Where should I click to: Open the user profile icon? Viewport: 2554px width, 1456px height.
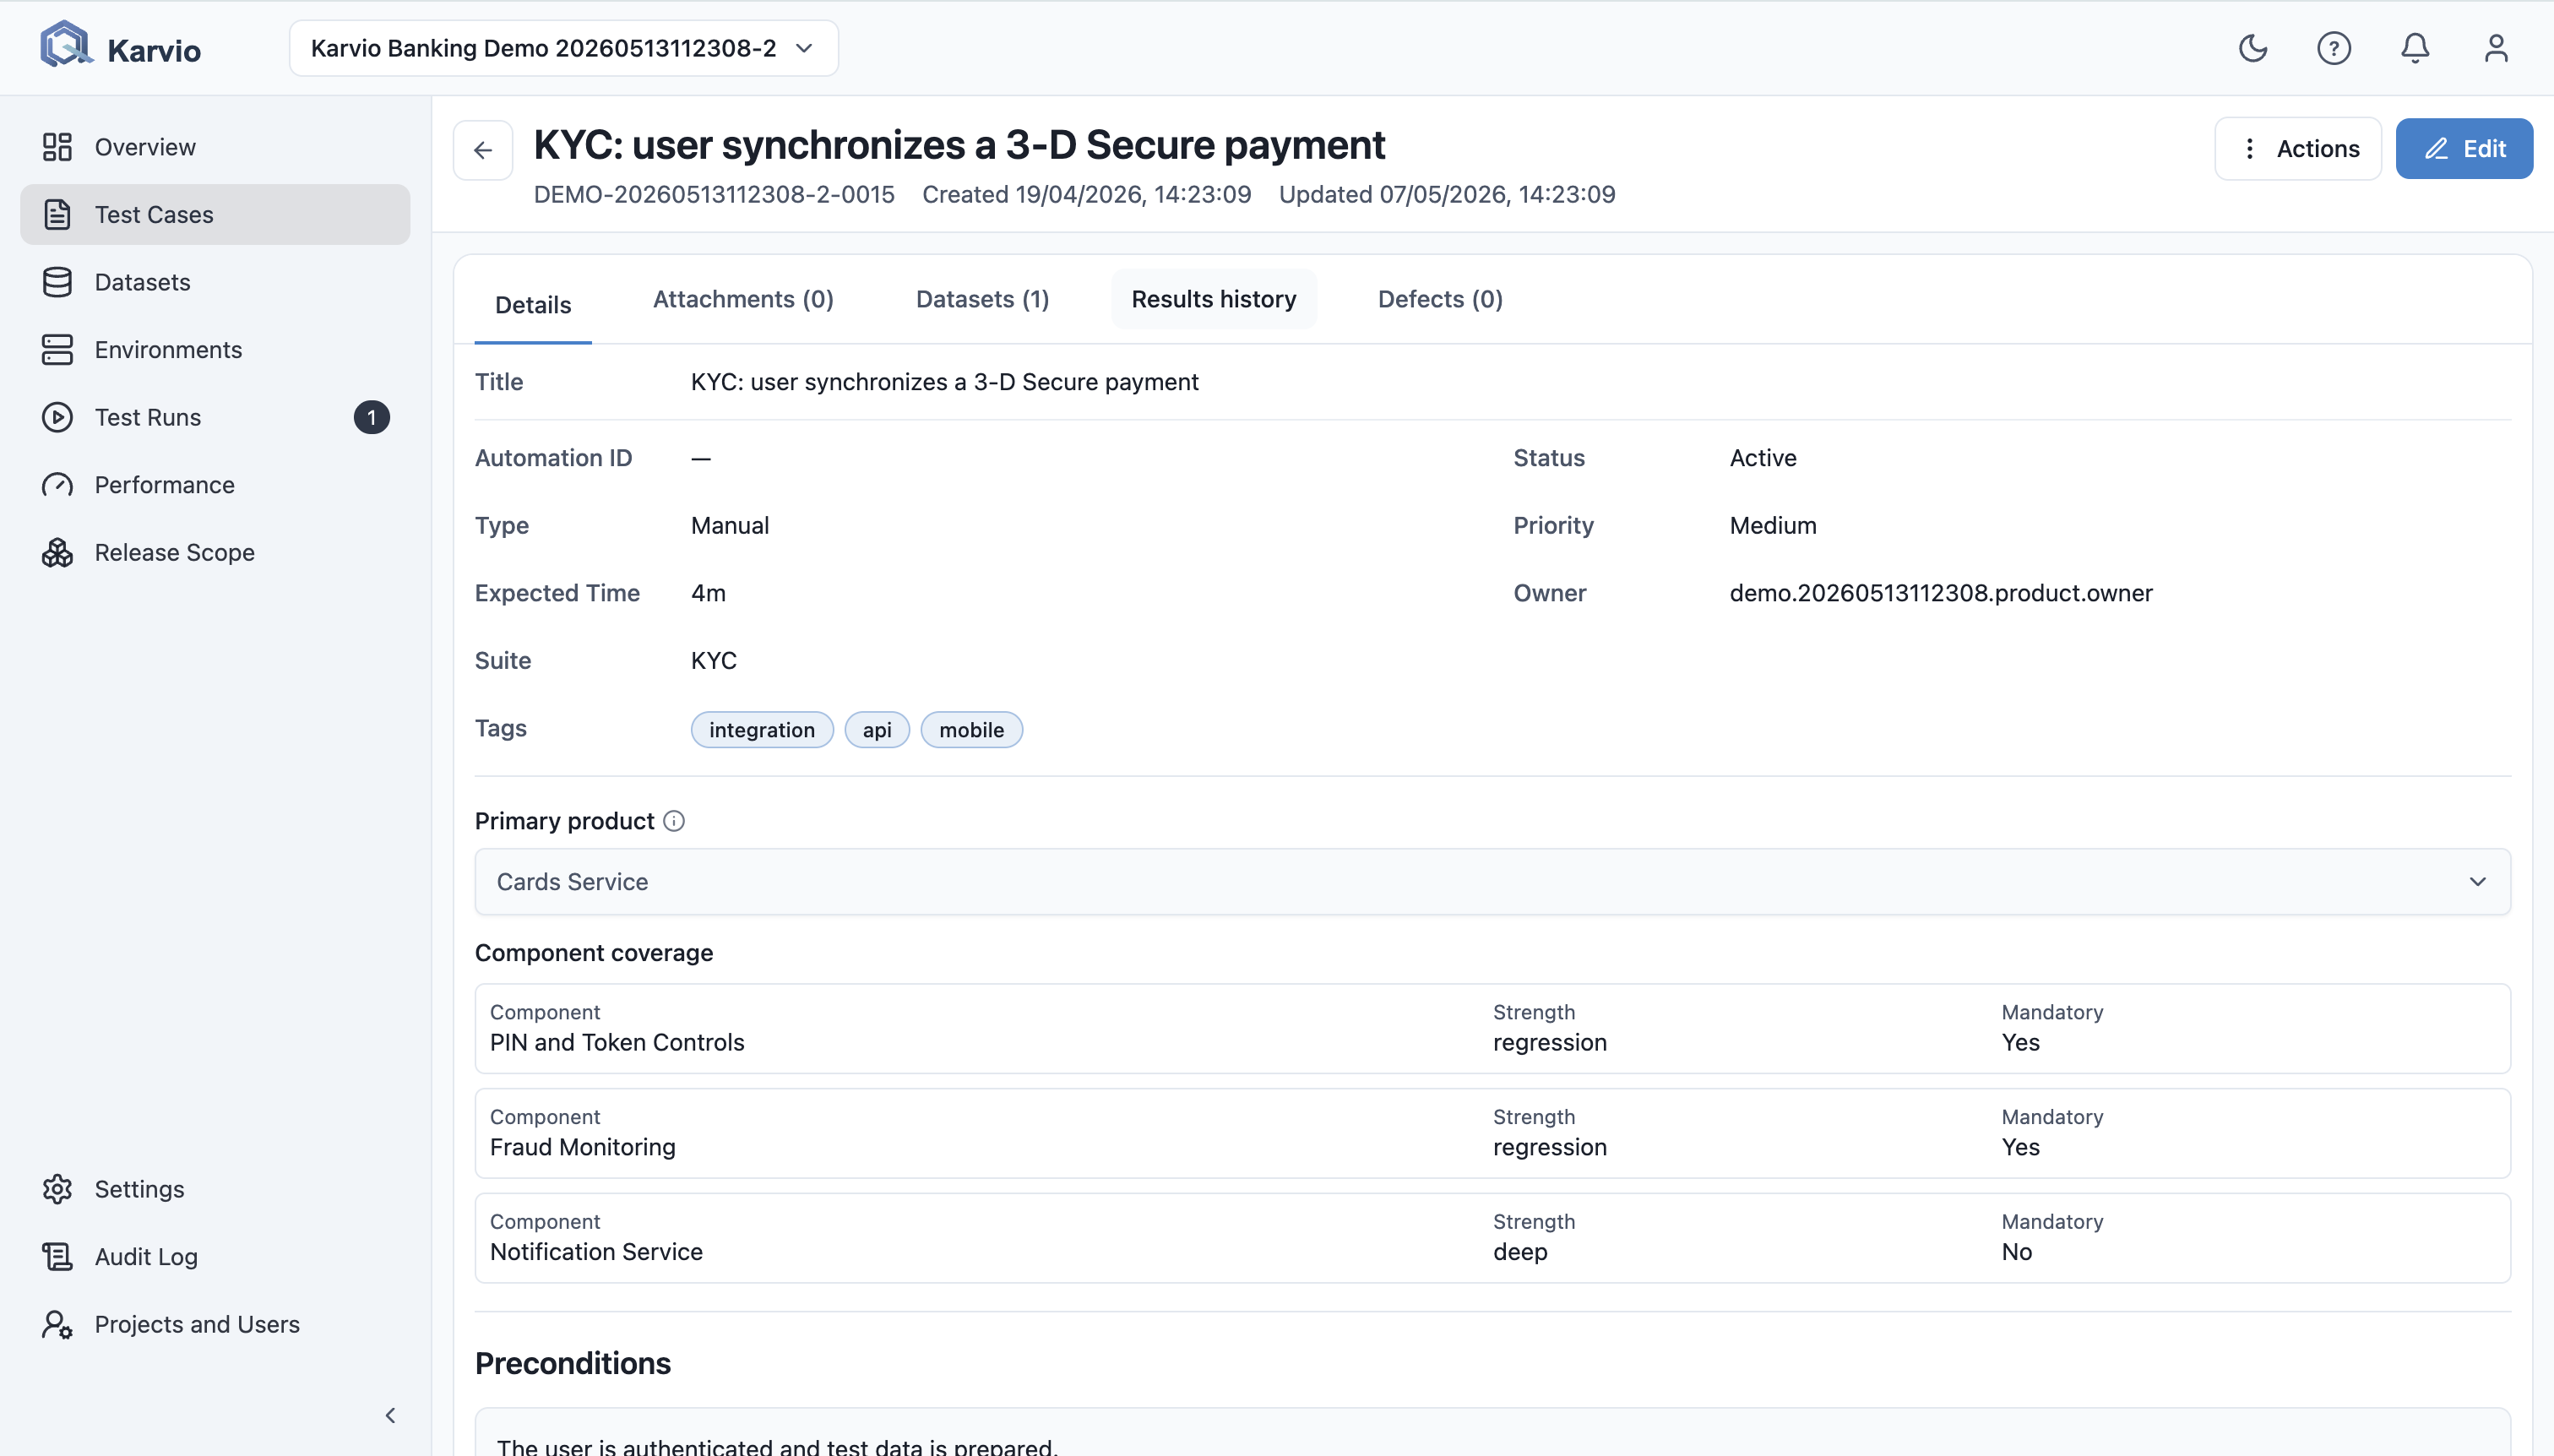[2496, 48]
